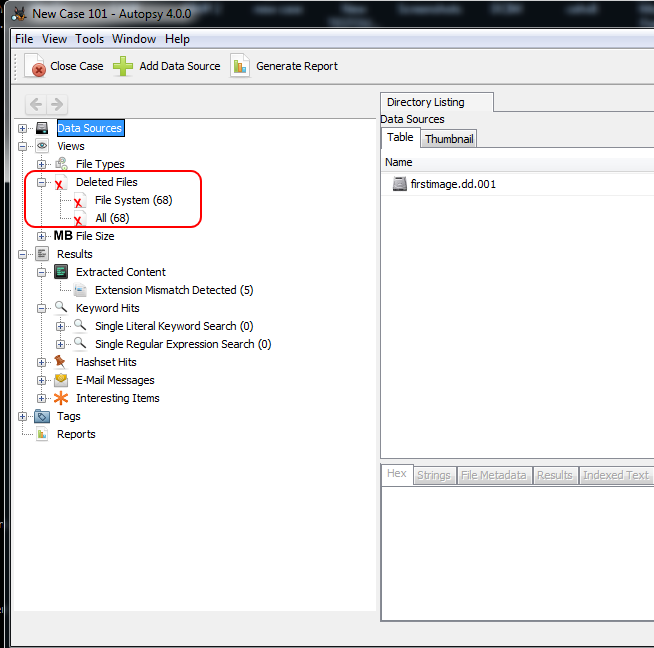Collapse the Results tree node

point(23,254)
